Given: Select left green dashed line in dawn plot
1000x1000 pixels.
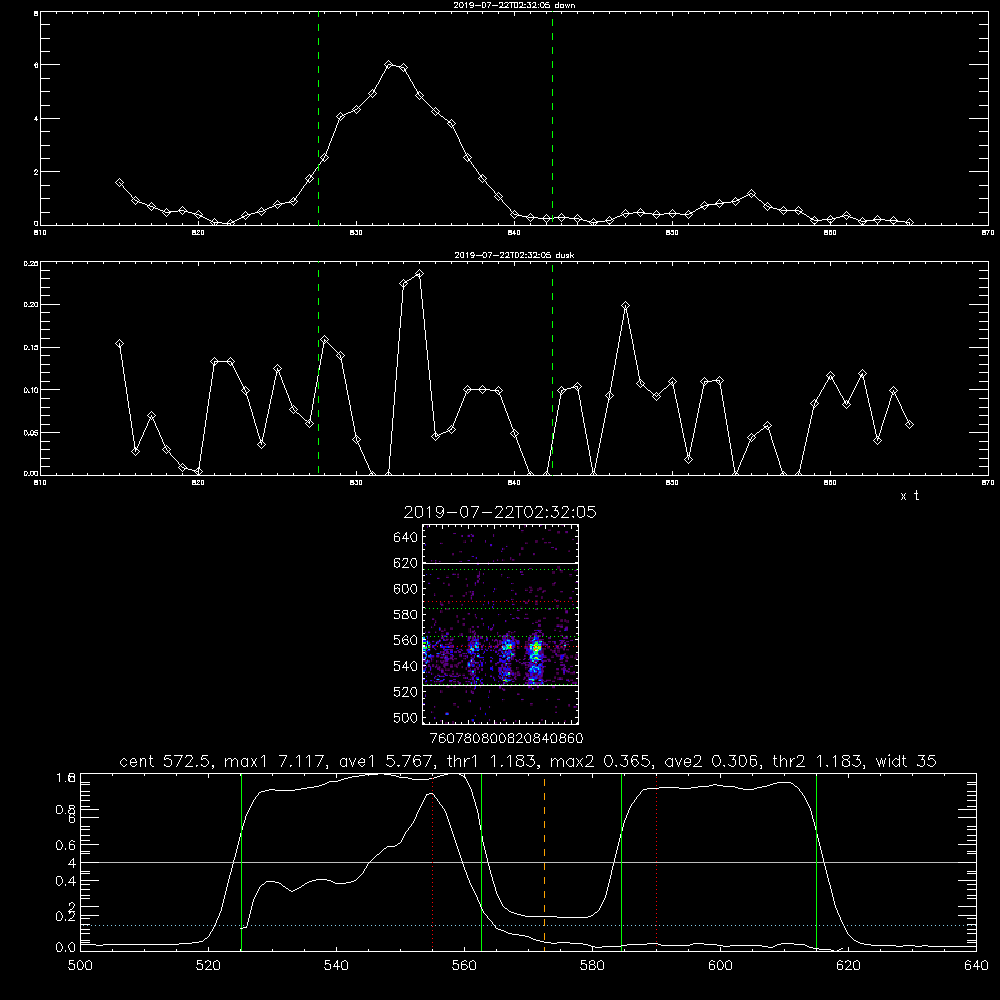Looking at the screenshot, I should [x=318, y=118].
